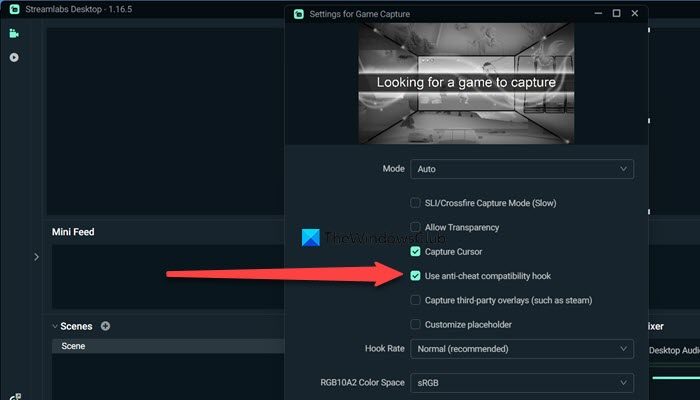
Task: Click the Scenes section title
Action: 76,326
